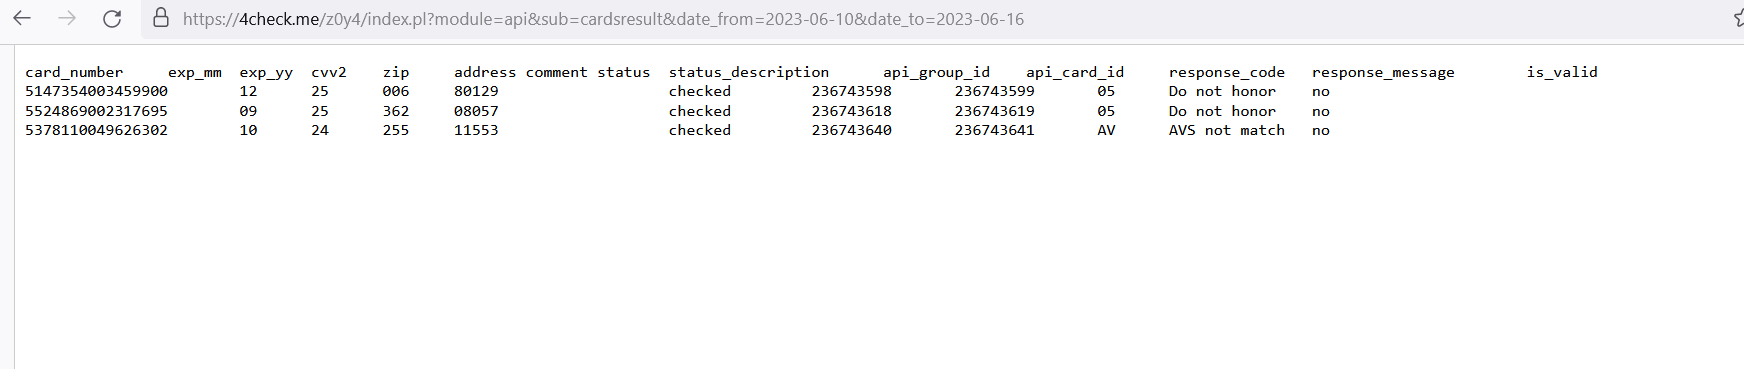
Task: View site info via the lock icon
Action: click(x=160, y=18)
